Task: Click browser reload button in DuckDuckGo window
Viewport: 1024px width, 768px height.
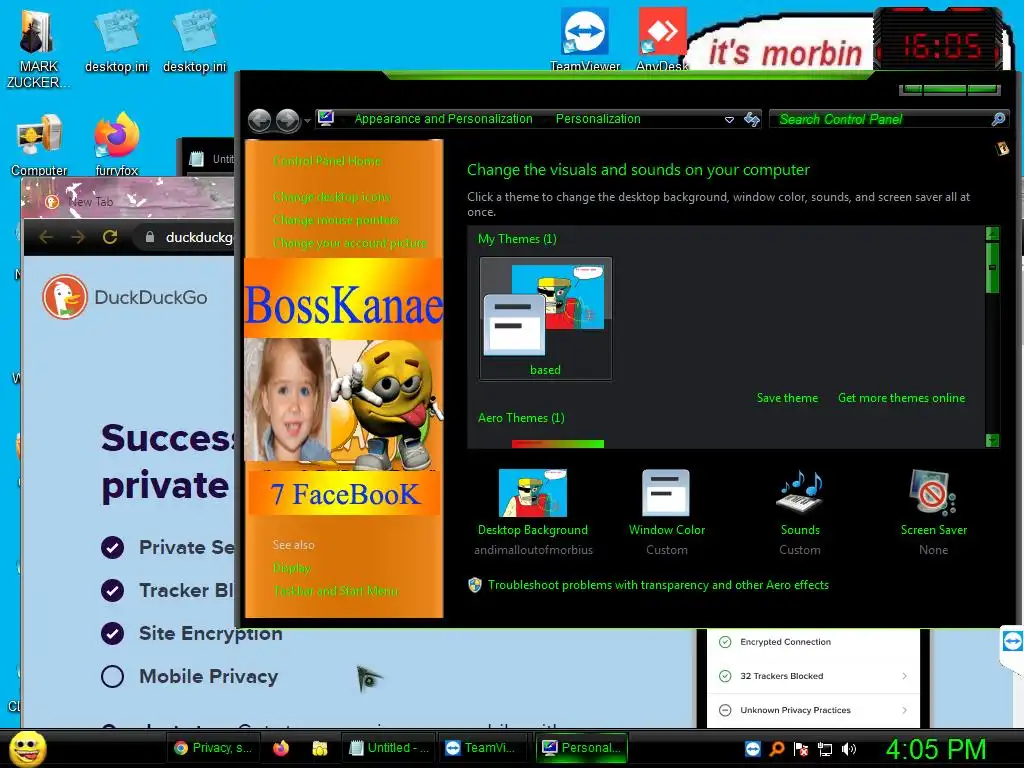Action: coord(110,237)
